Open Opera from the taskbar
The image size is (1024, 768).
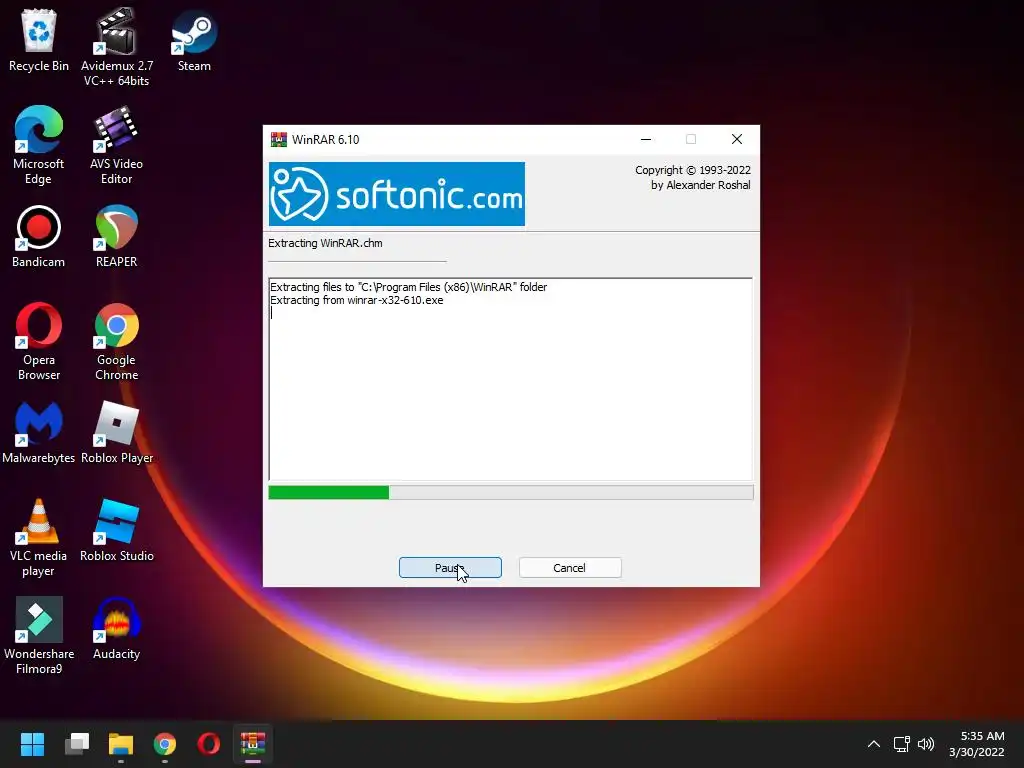208,744
